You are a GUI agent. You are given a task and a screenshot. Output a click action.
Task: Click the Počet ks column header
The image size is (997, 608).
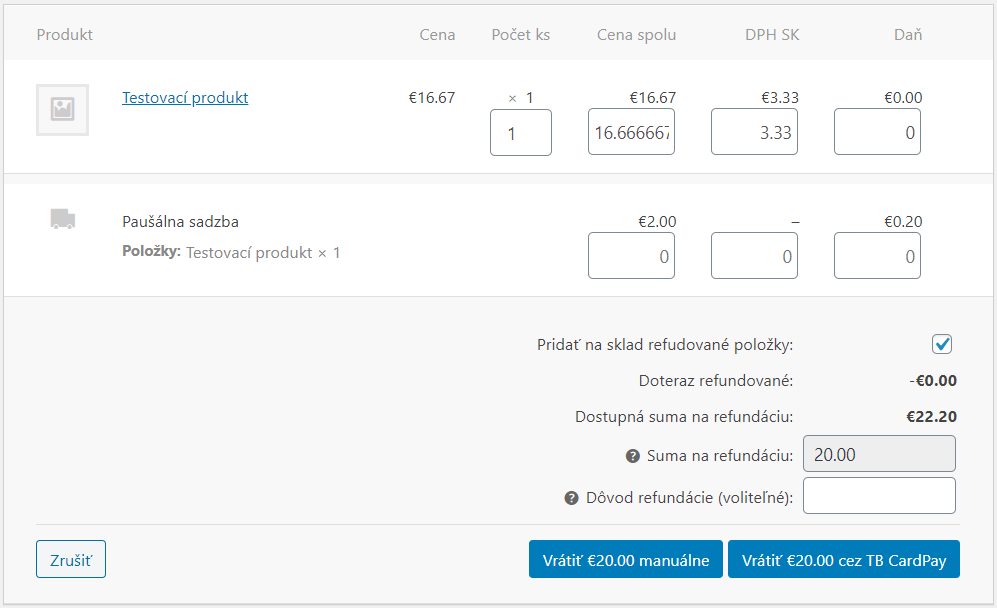coord(520,34)
